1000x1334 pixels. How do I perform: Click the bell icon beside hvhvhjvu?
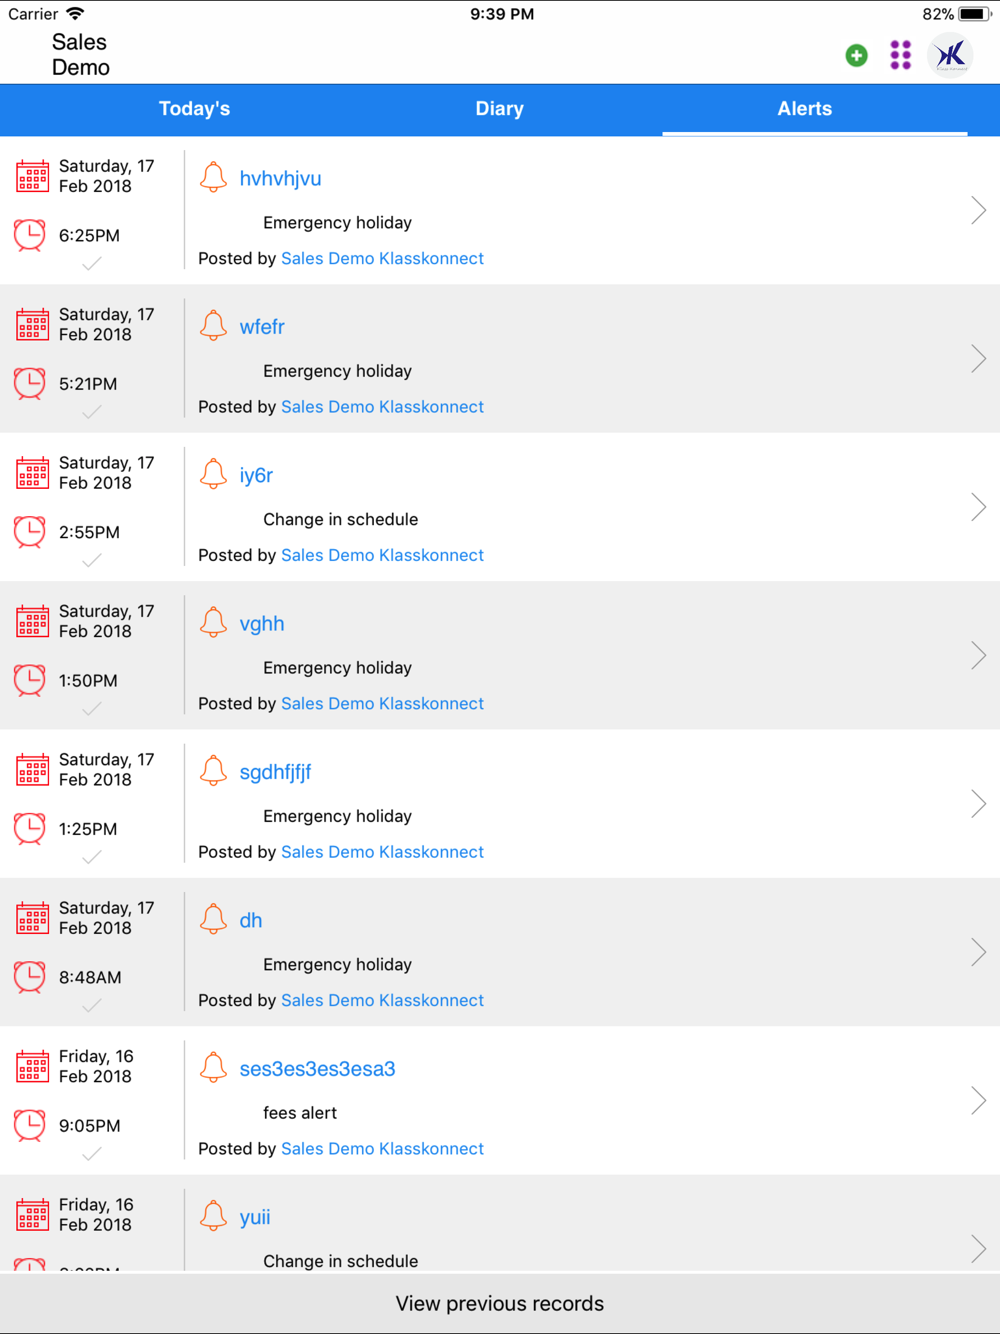tap(213, 177)
